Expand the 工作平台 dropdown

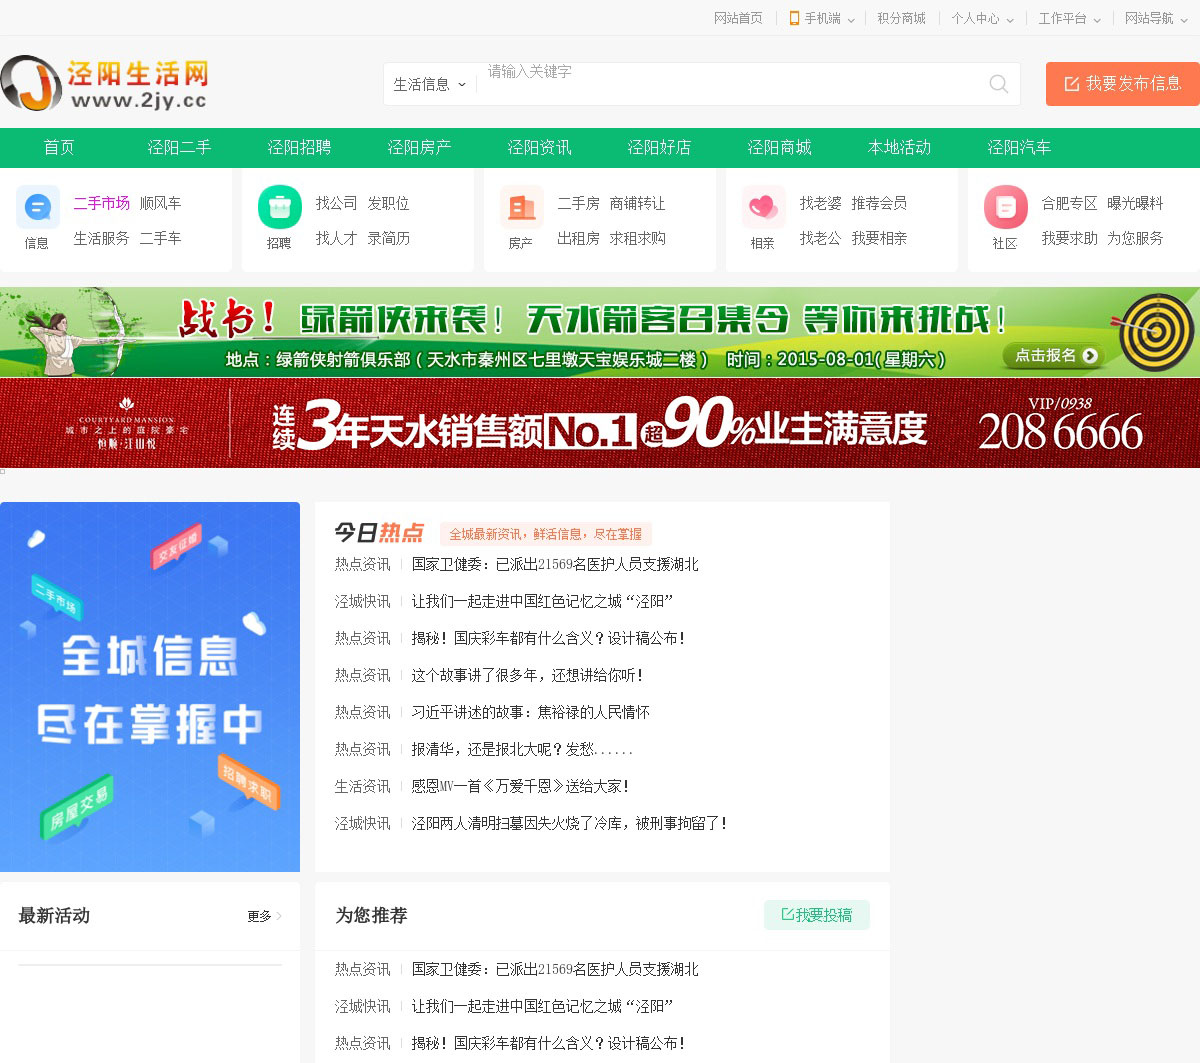pos(1097,19)
